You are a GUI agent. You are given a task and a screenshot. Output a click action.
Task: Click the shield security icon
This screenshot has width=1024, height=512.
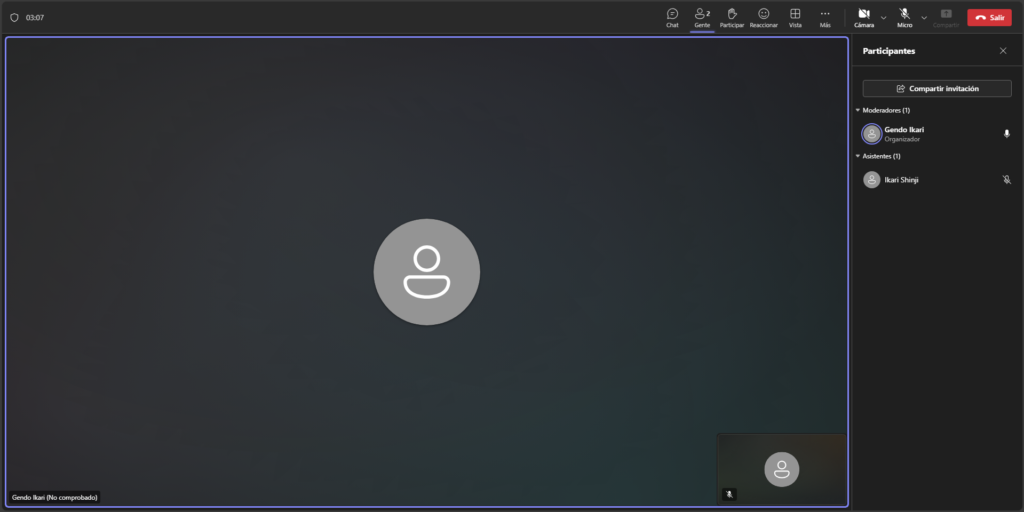pyautogui.click(x=14, y=18)
